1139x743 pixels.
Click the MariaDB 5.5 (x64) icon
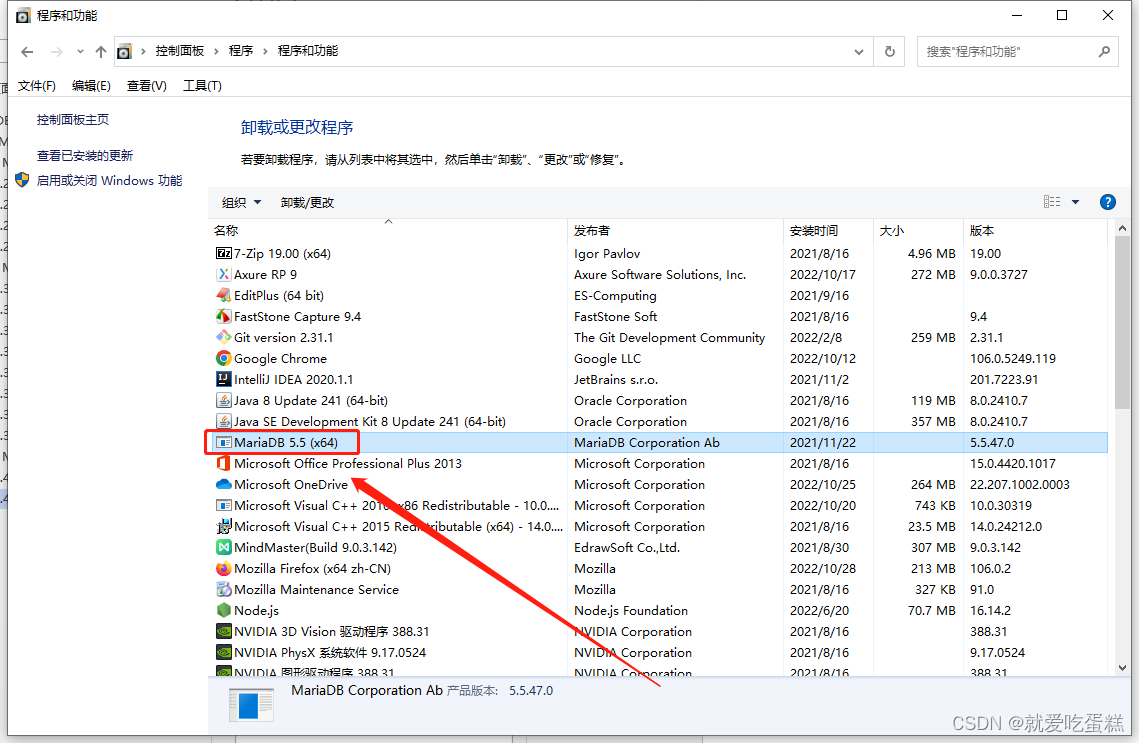(224, 442)
